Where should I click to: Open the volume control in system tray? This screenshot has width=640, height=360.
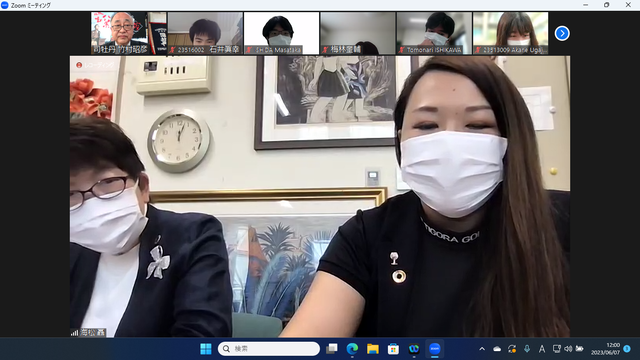[x=568, y=349]
